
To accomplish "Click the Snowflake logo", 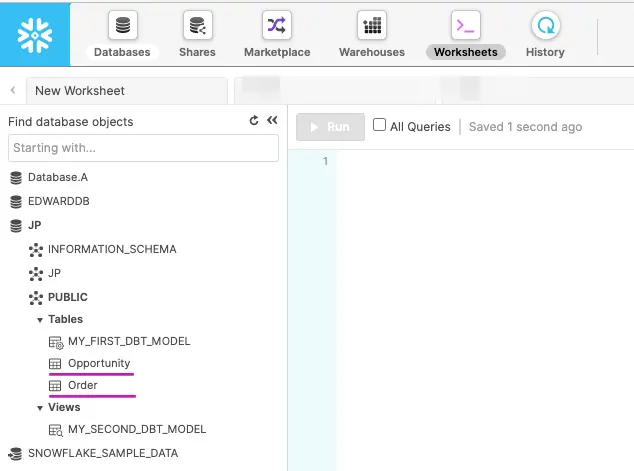I will click(35, 35).
